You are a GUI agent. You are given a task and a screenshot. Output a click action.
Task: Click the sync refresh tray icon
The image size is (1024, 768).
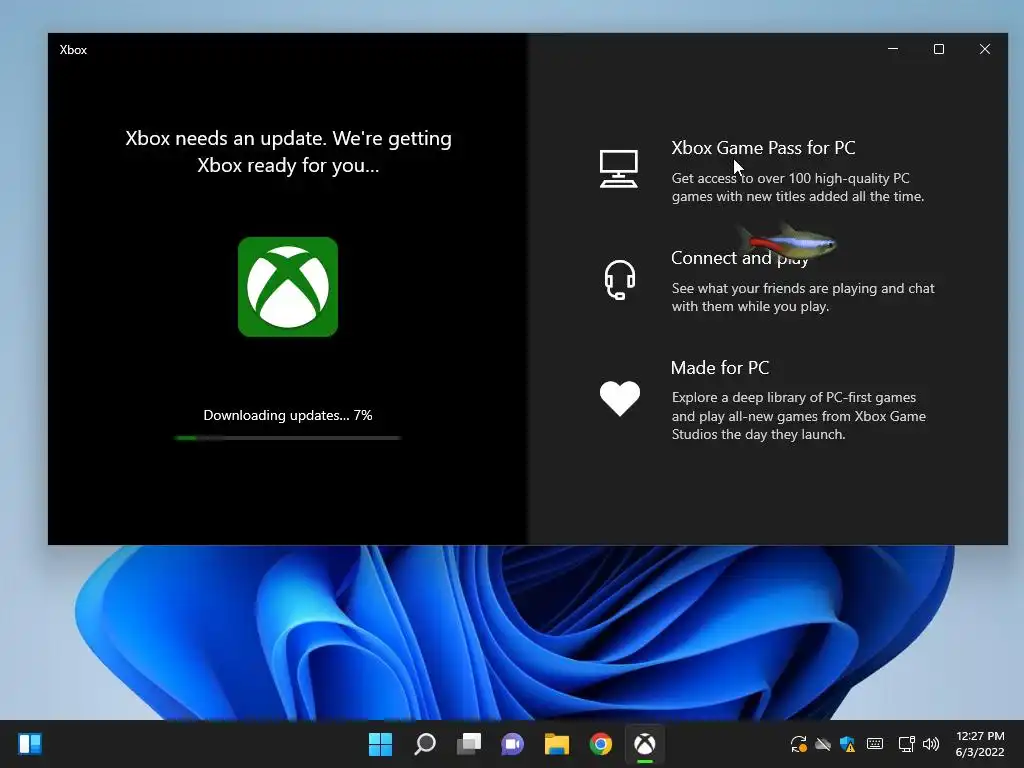click(798, 744)
